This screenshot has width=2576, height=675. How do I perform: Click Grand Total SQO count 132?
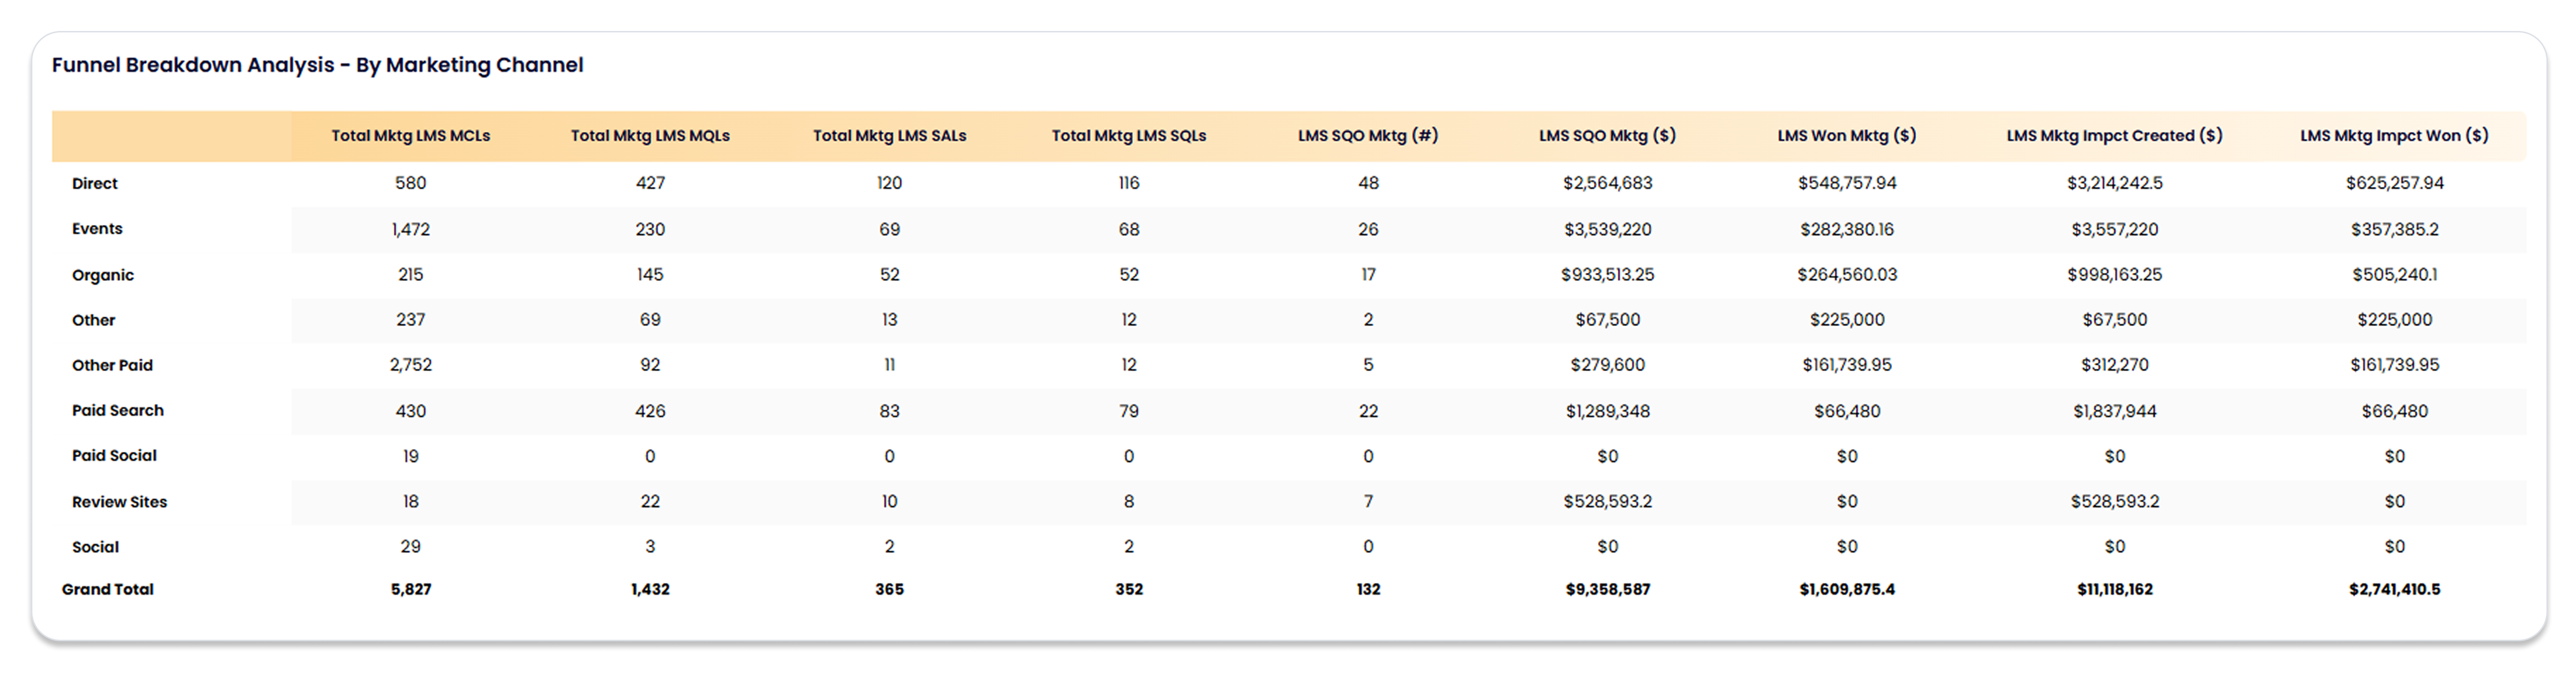tap(1368, 589)
